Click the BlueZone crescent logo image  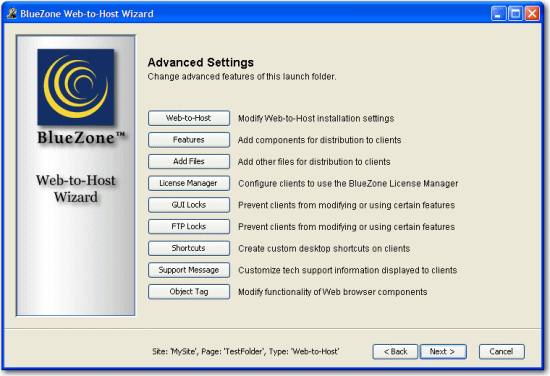coord(76,87)
